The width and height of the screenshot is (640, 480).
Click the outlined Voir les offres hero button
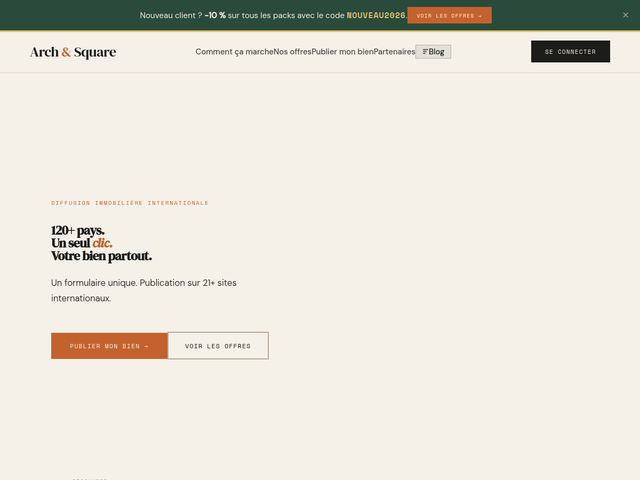tap(218, 346)
